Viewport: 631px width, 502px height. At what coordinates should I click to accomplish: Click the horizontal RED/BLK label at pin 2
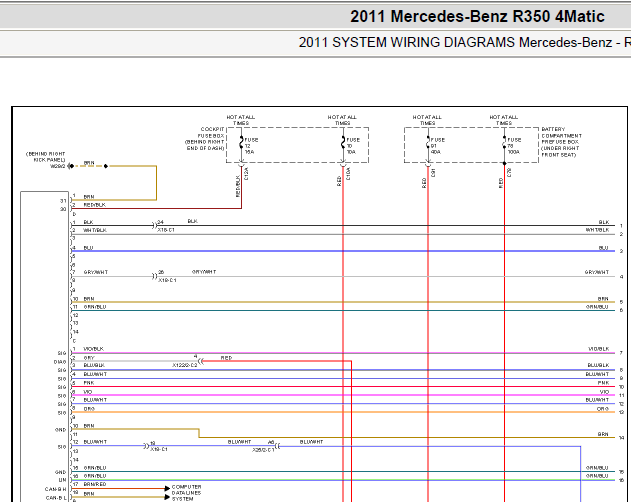click(94, 205)
